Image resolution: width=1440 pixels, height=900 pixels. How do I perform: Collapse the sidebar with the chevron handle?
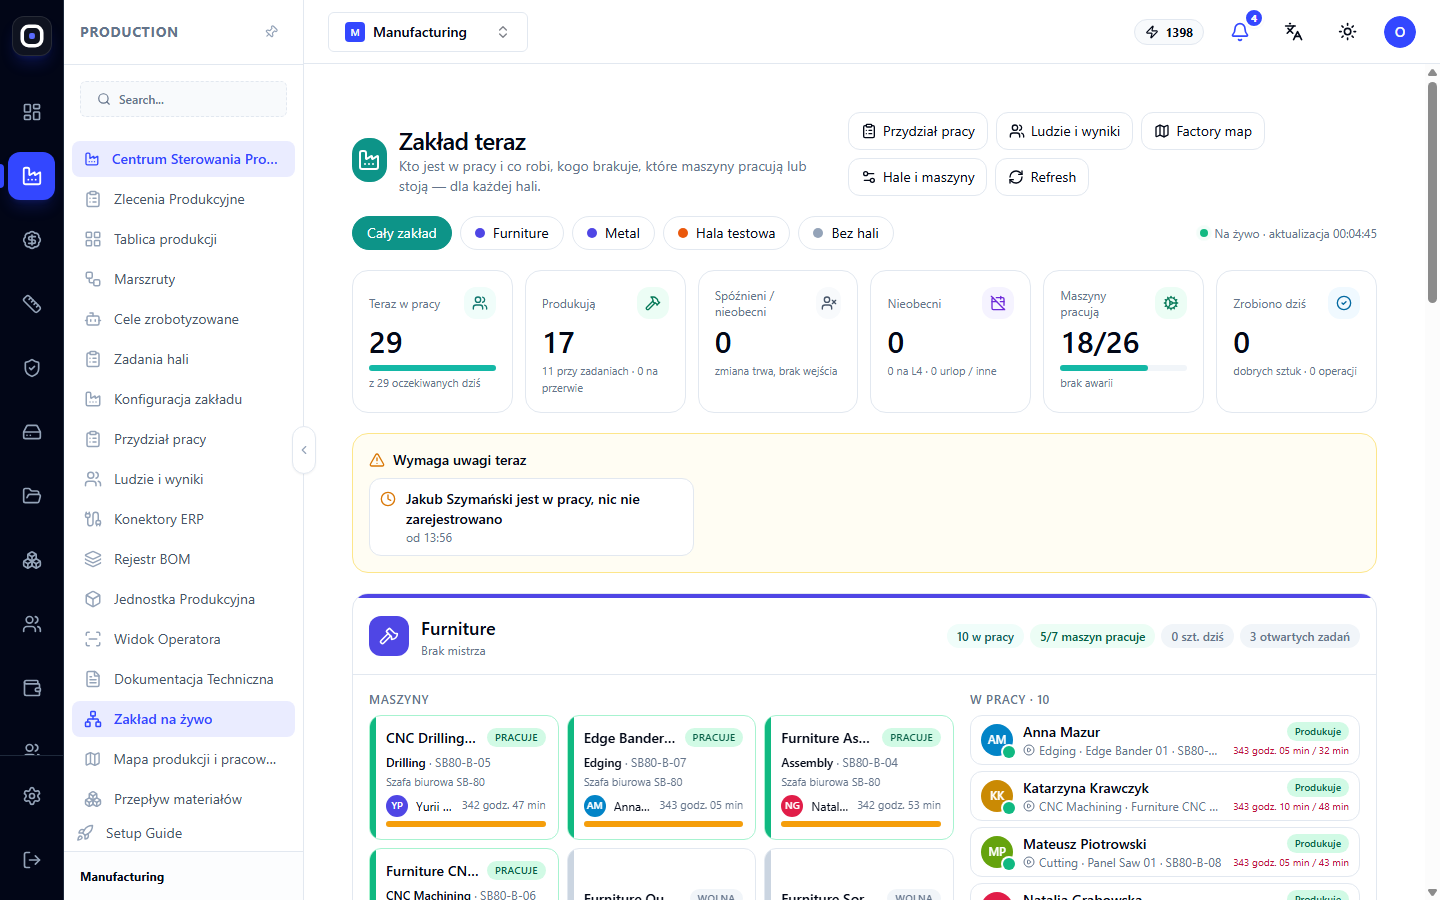[x=304, y=450]
